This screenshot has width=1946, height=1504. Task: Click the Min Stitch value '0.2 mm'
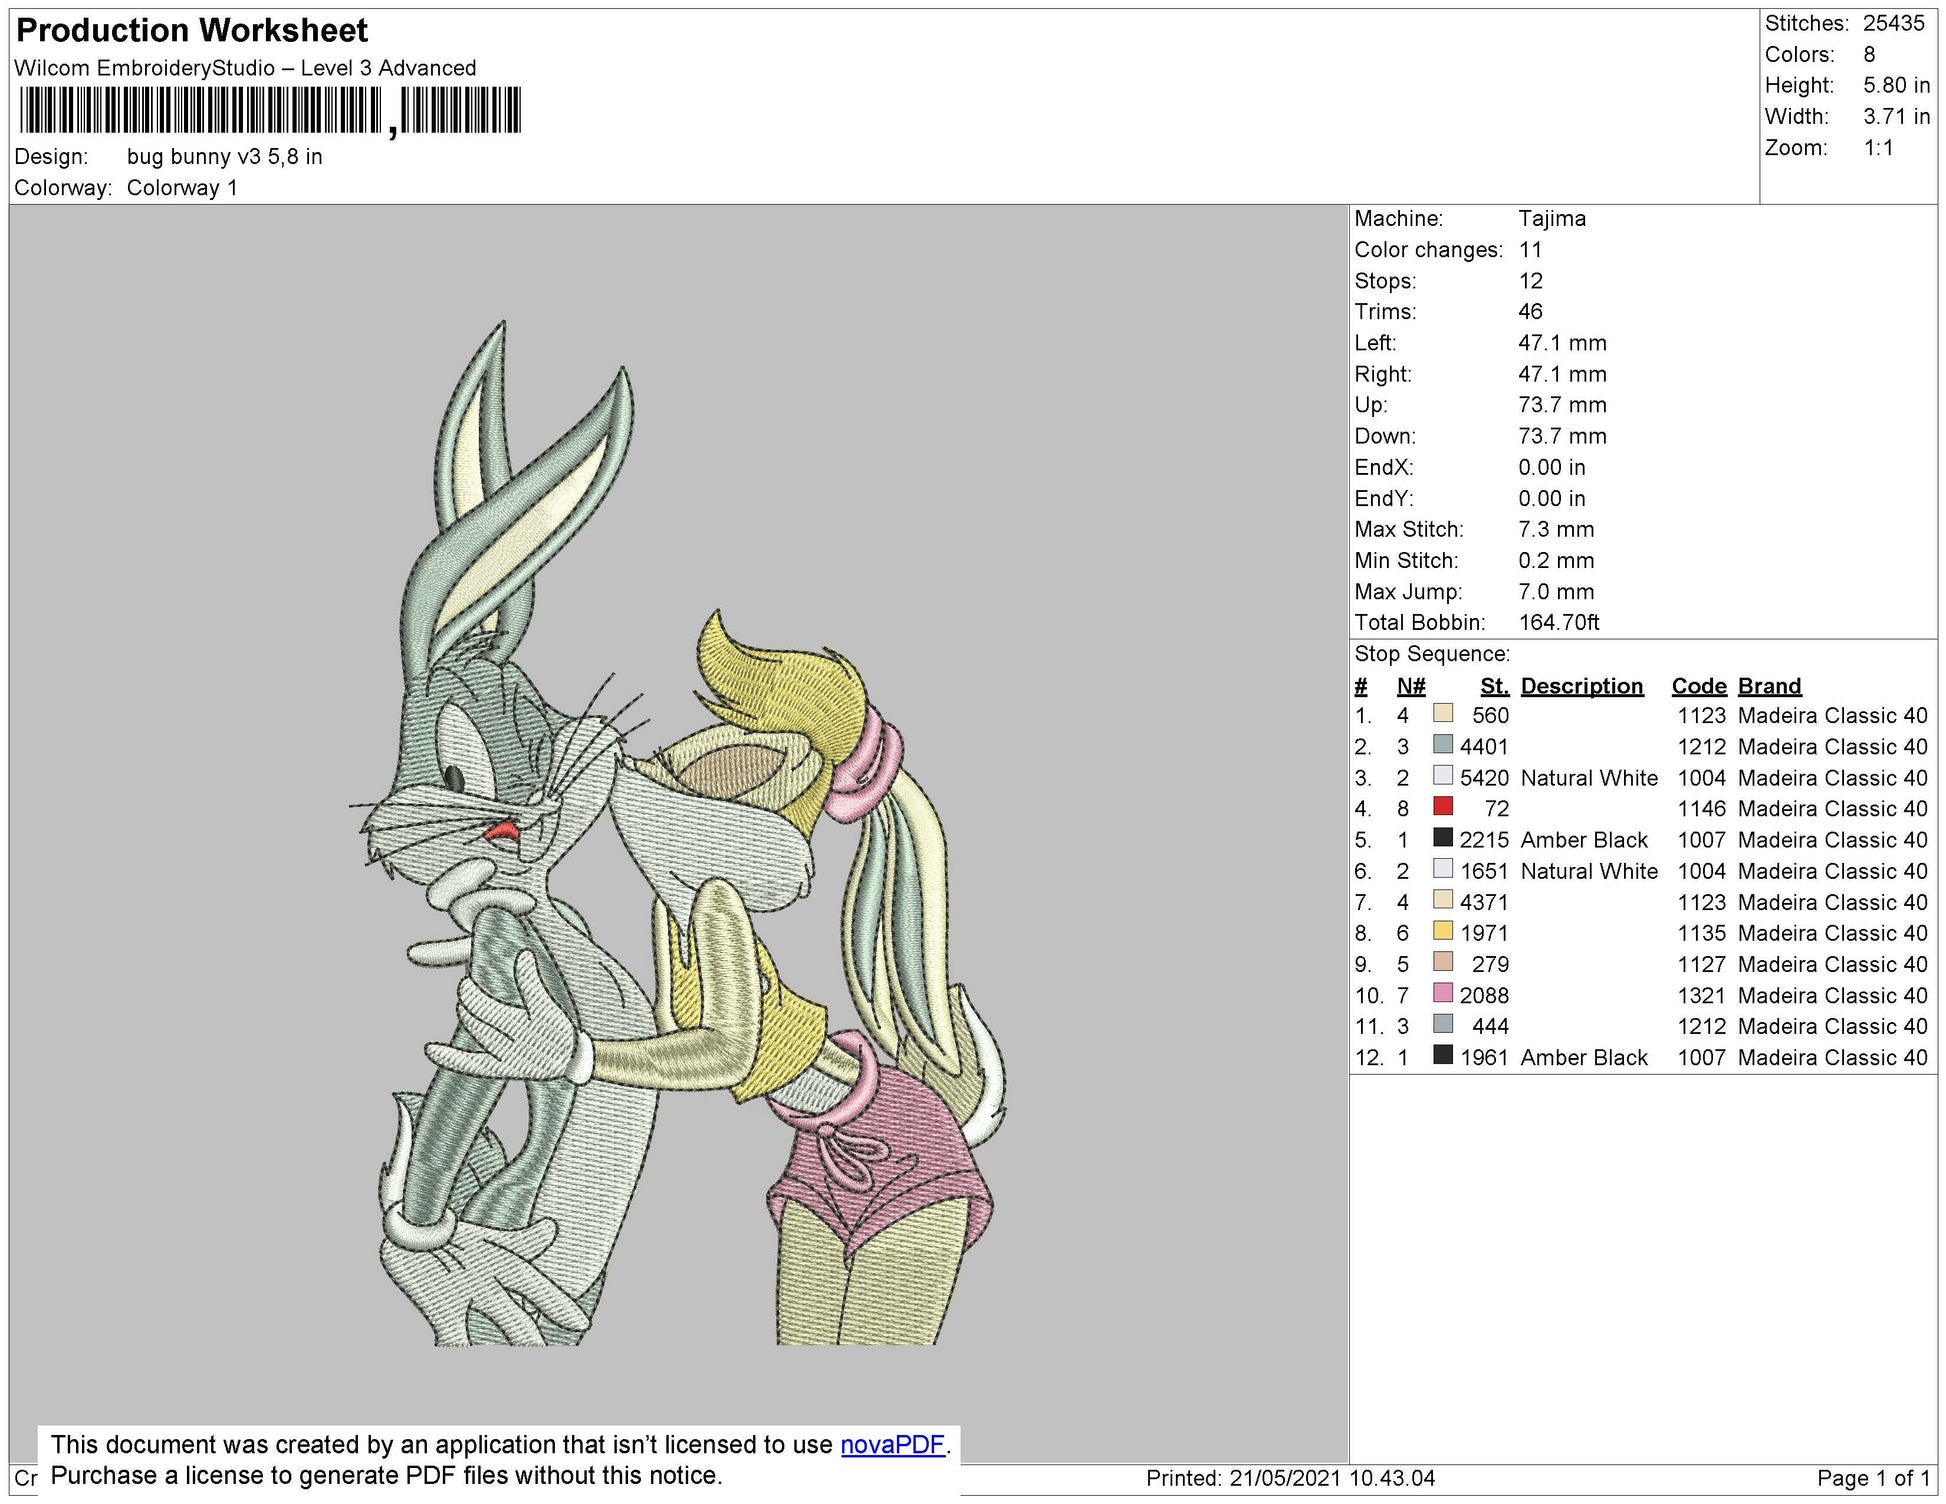1556,560
